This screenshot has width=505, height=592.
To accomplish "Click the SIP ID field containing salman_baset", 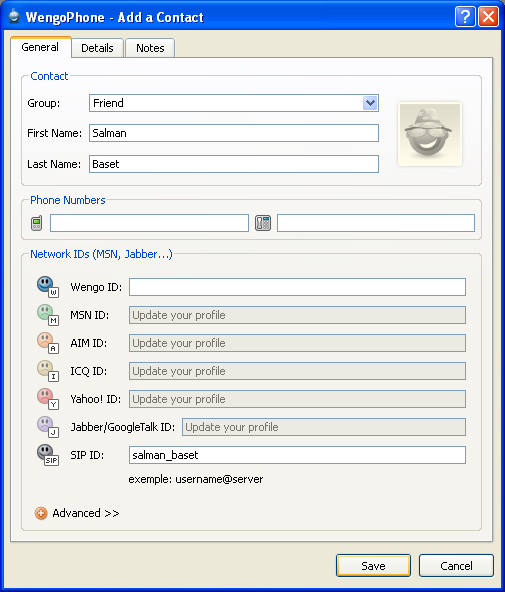I will click(x=297, y=455).
